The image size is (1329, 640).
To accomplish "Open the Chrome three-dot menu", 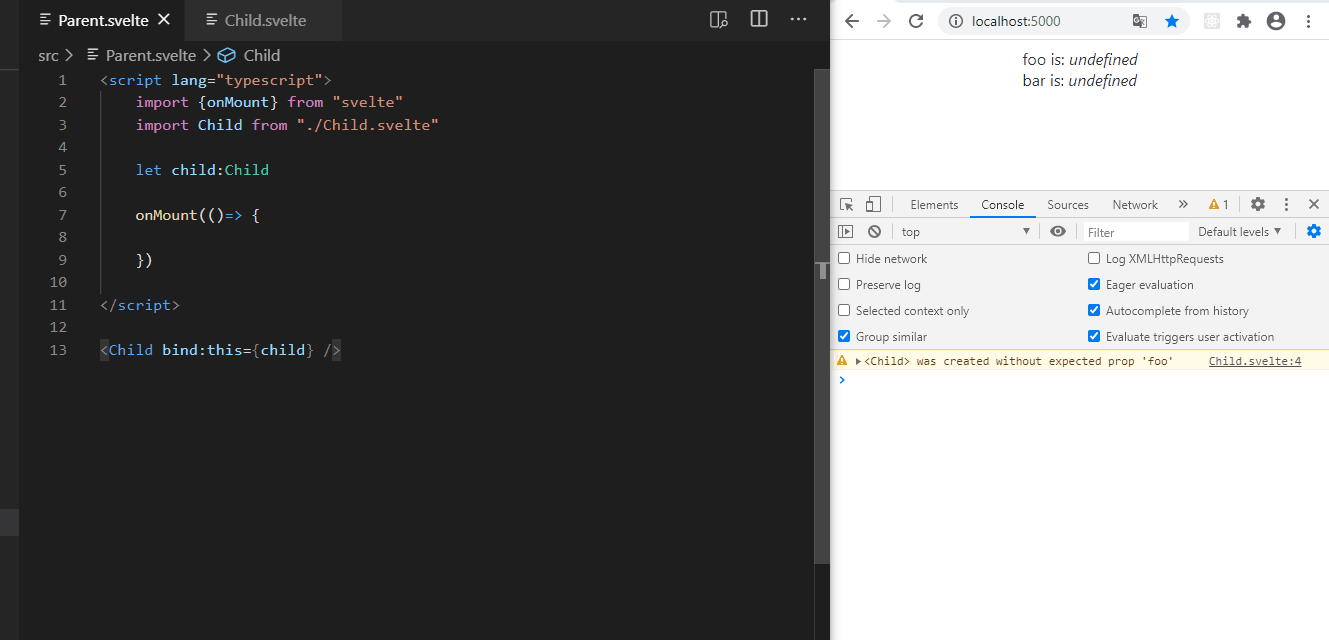I will (1308, 21).
